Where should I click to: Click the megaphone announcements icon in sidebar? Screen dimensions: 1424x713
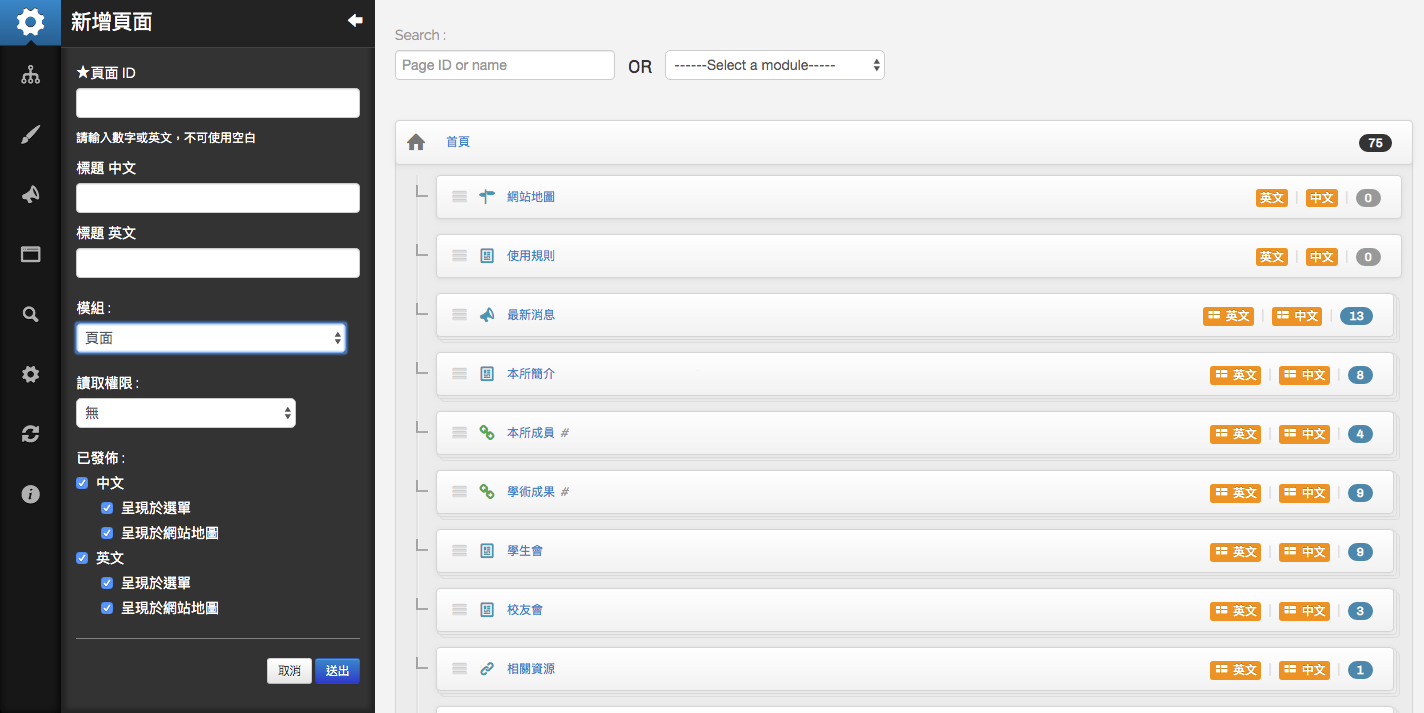30,194
